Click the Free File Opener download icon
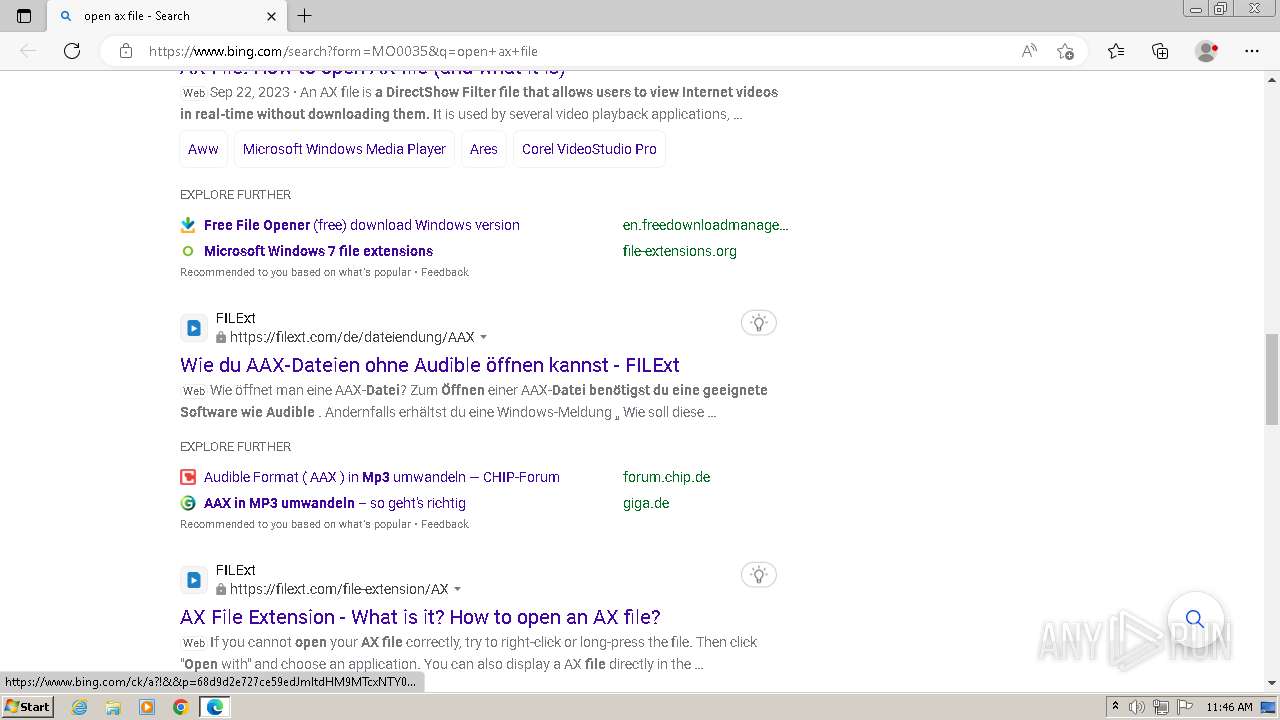The image size is (1280, 720). pyautogui.click(x=188, y=225)
